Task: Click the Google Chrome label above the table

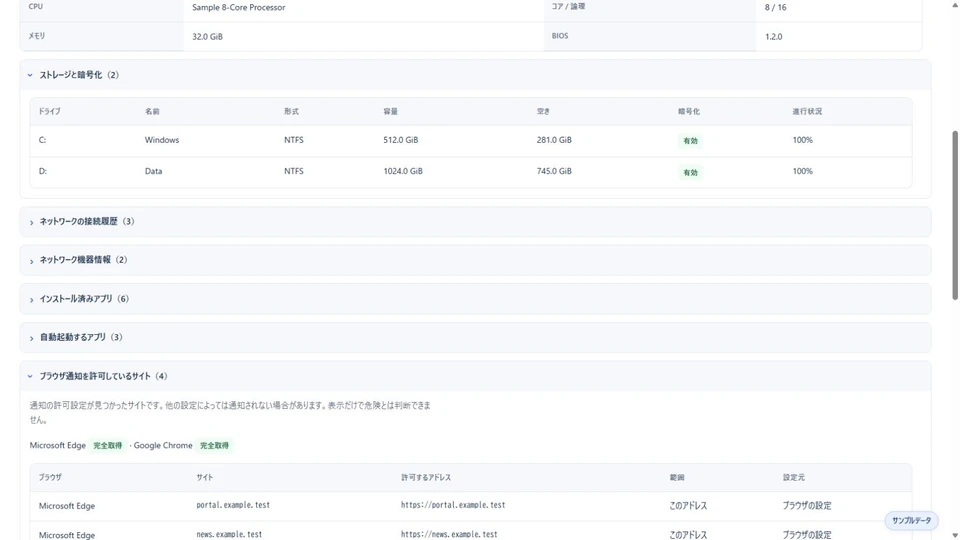Action: tap(163, 446)
